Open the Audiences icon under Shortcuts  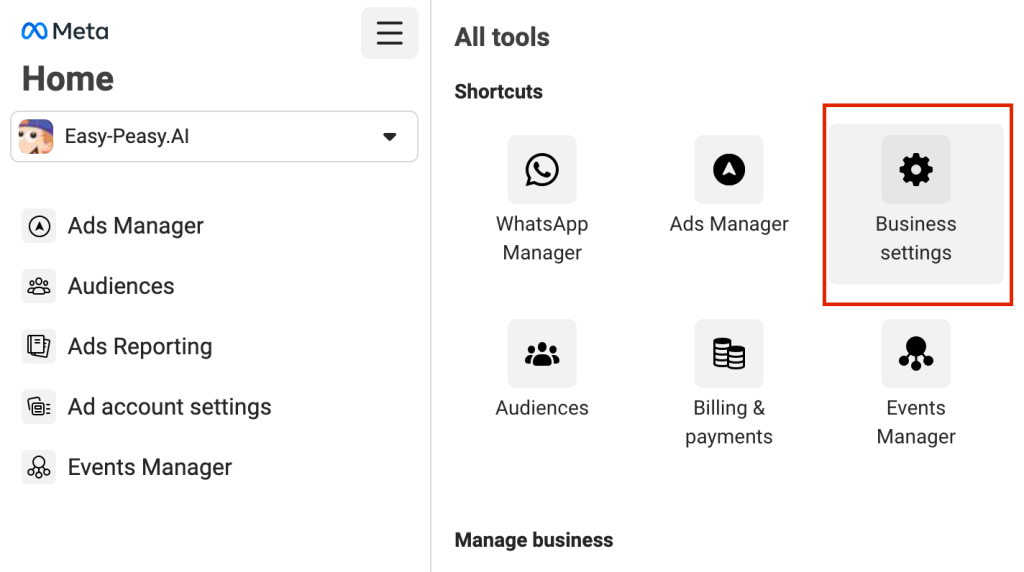point(542,353)
